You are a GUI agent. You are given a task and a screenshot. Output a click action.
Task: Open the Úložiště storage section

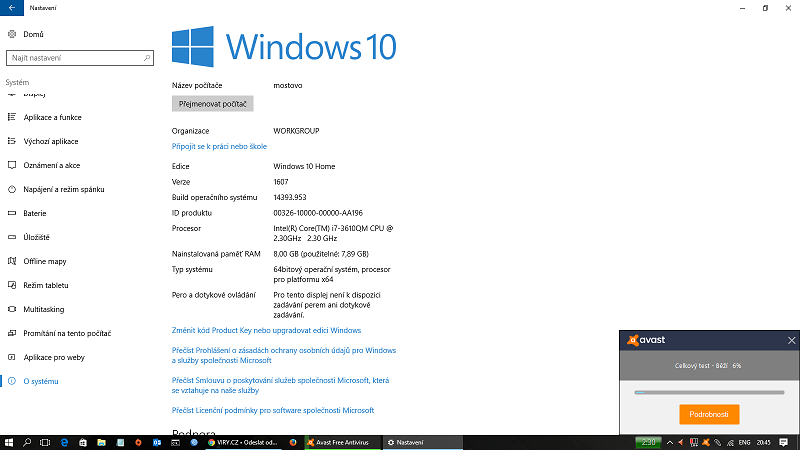point(36,237)
